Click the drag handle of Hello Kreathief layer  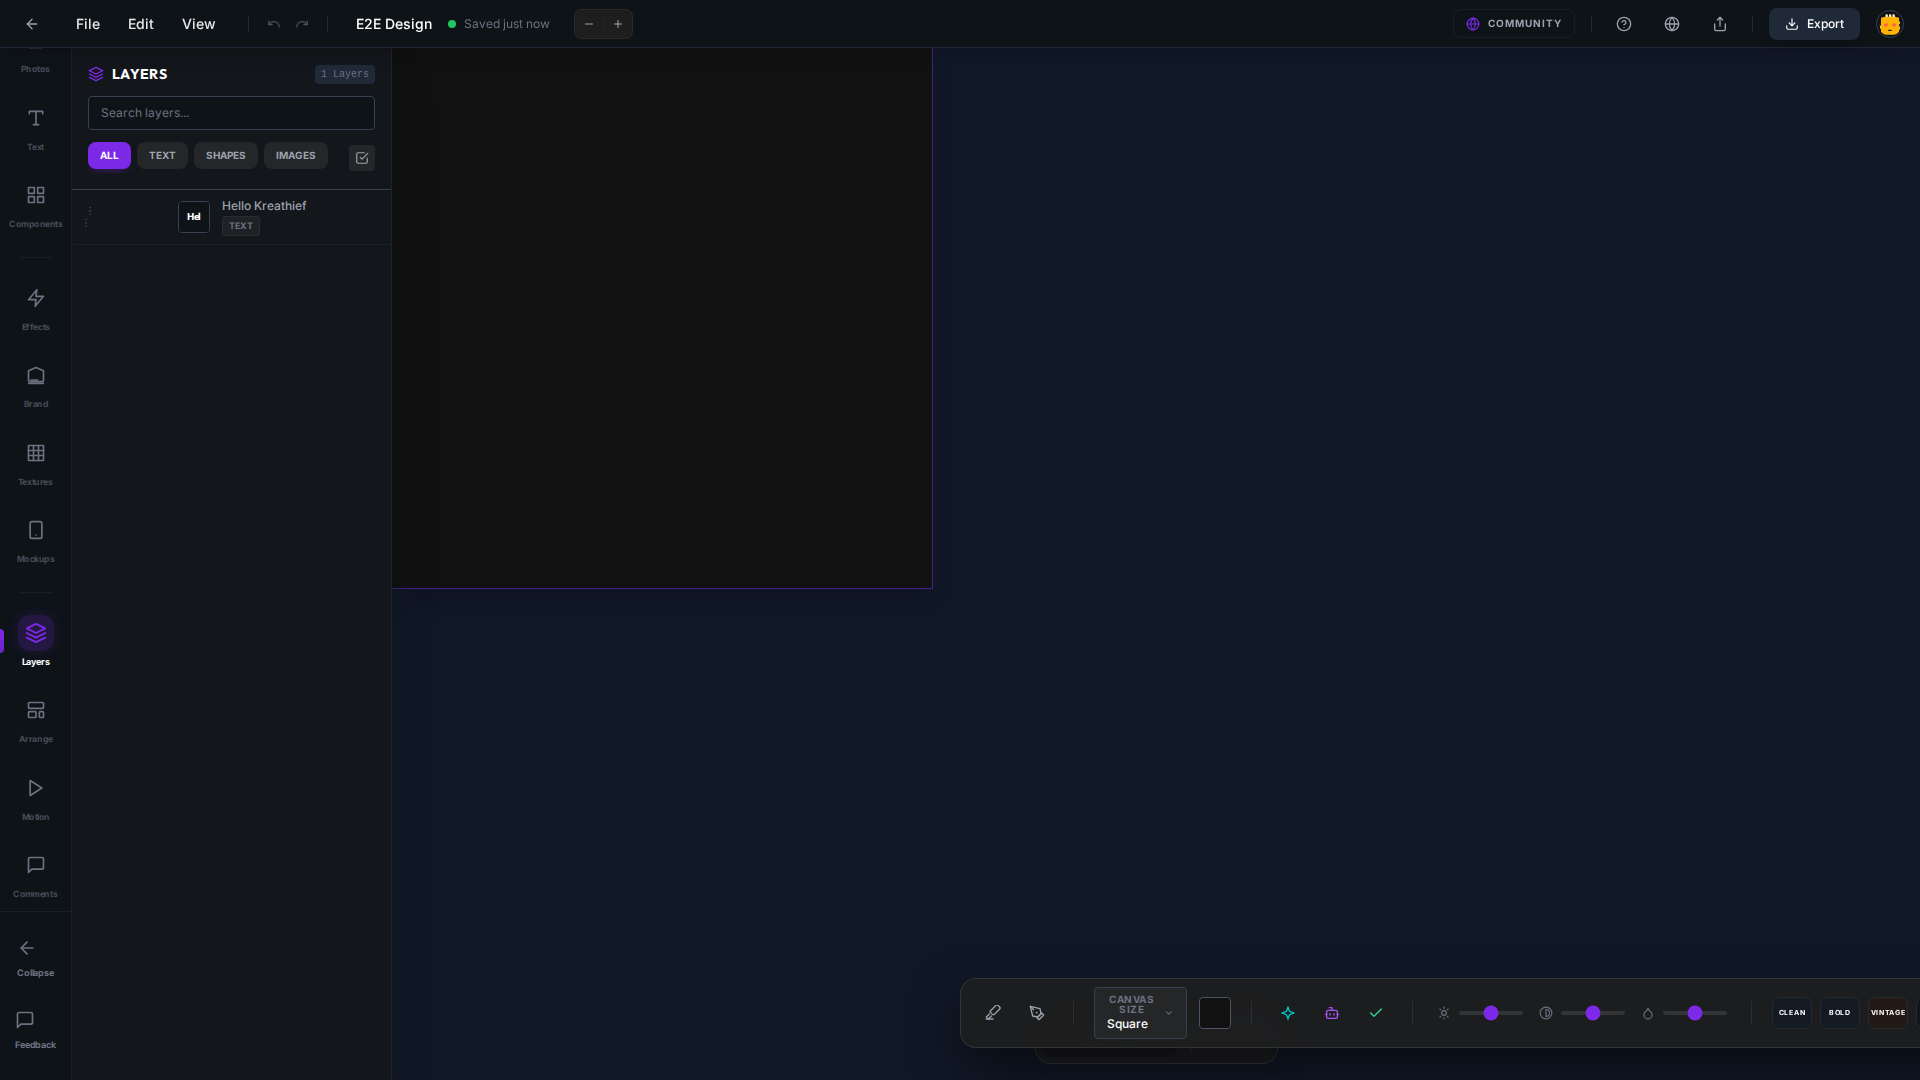pyautogui.click(x=88, y=217)
